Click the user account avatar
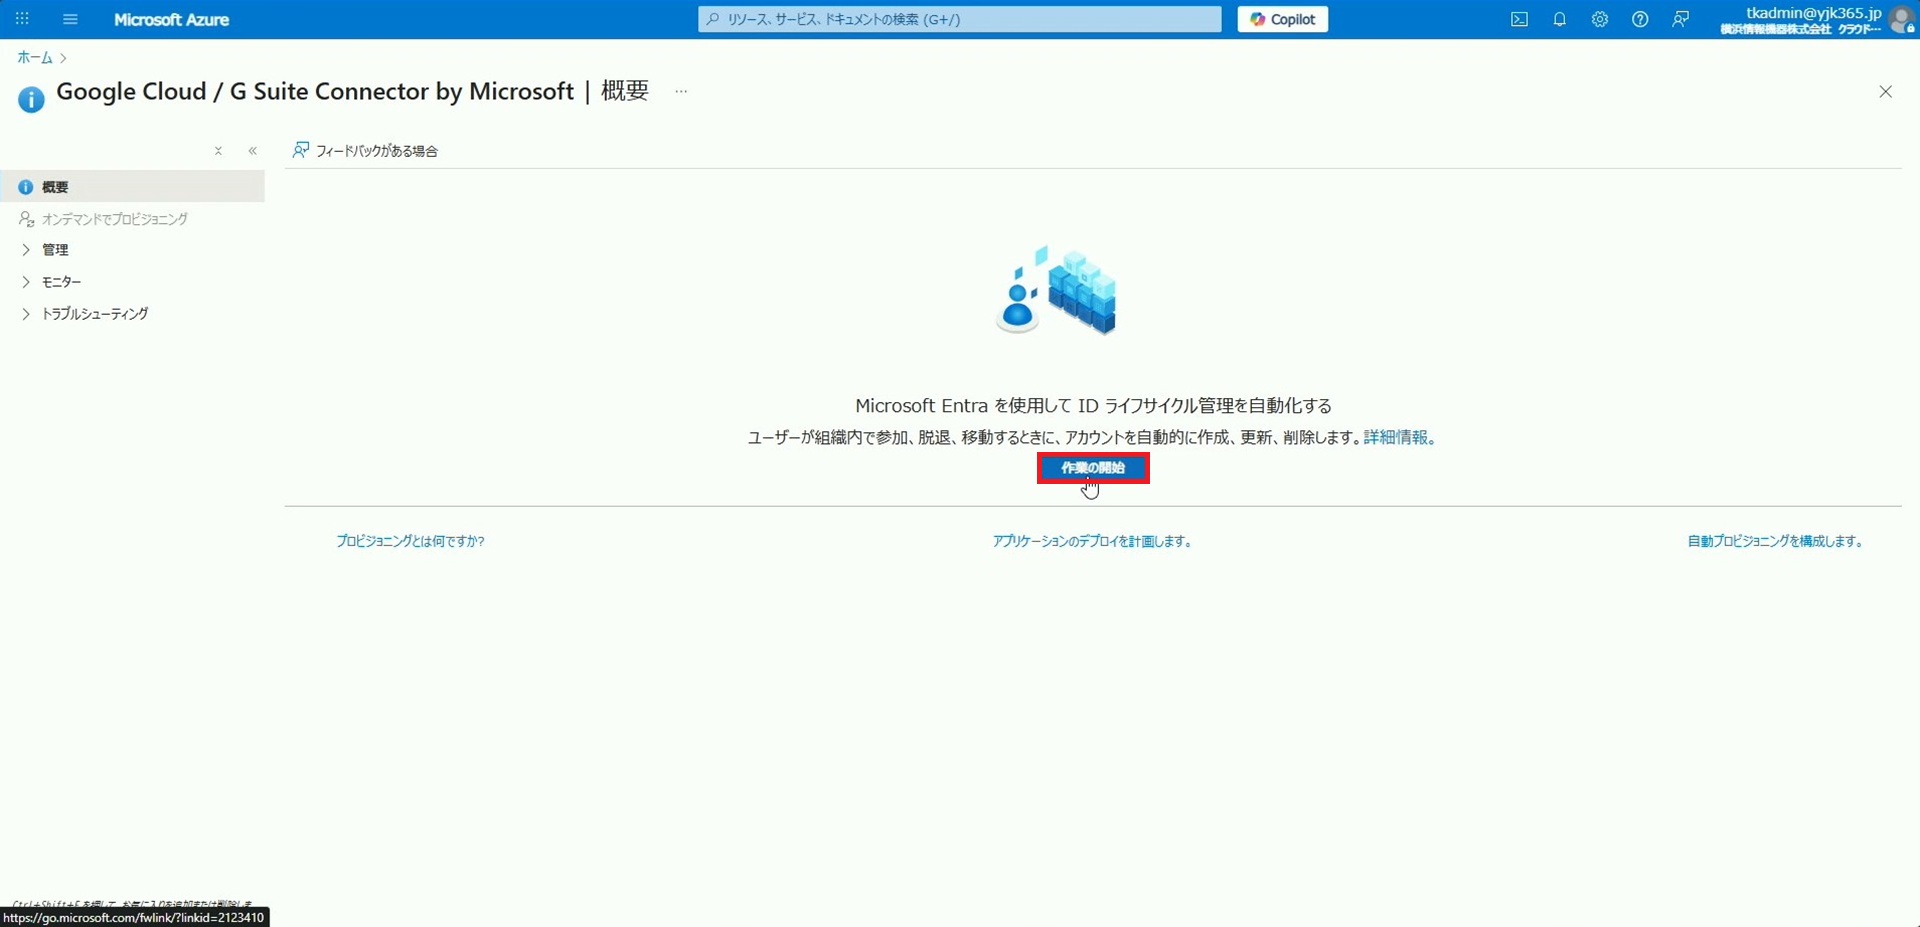Viewport: 1920px width, 927px height. (x=1900, y=19)
